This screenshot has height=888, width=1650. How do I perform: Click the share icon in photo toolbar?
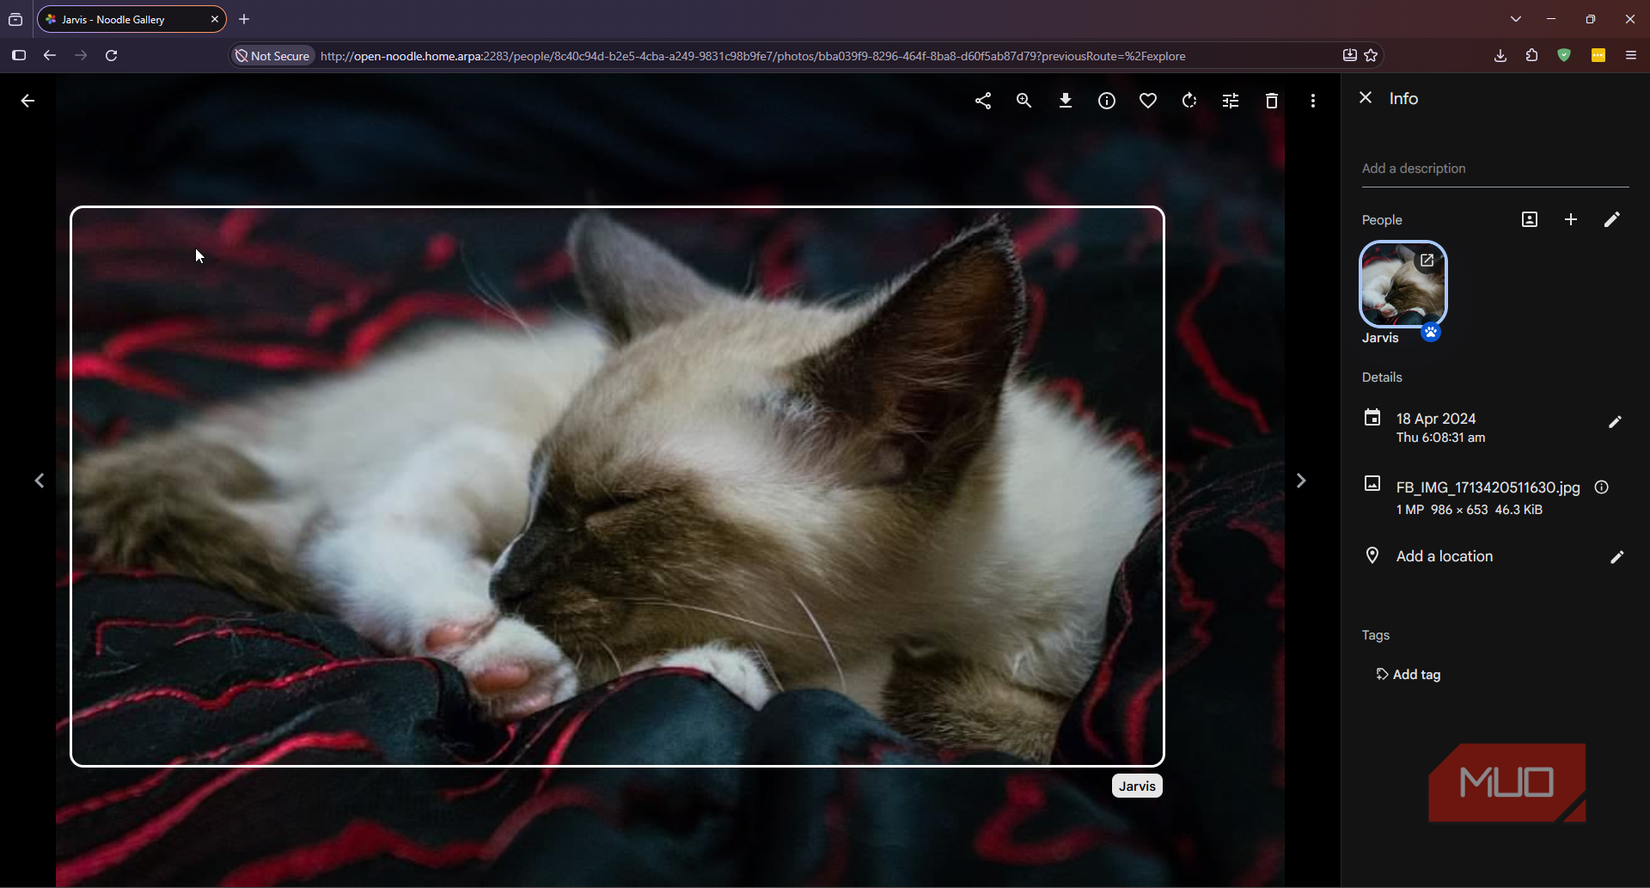click(983, 101)
